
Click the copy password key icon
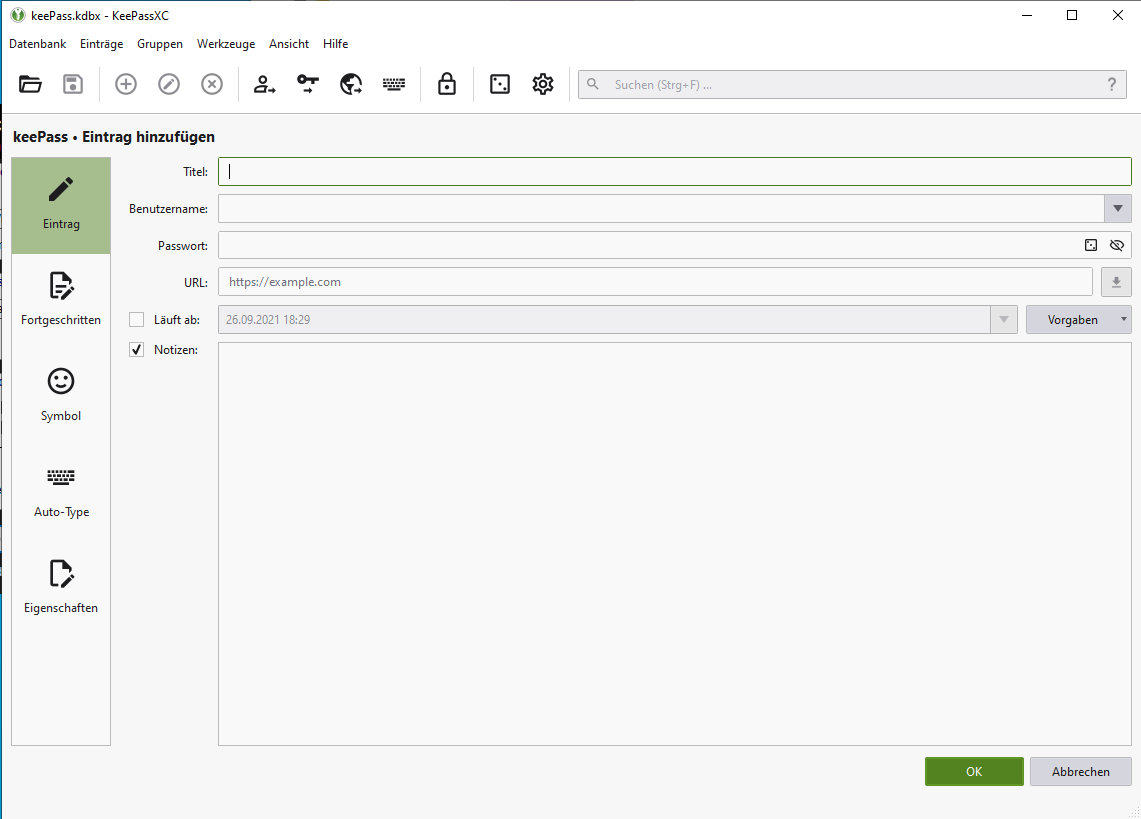307,85
